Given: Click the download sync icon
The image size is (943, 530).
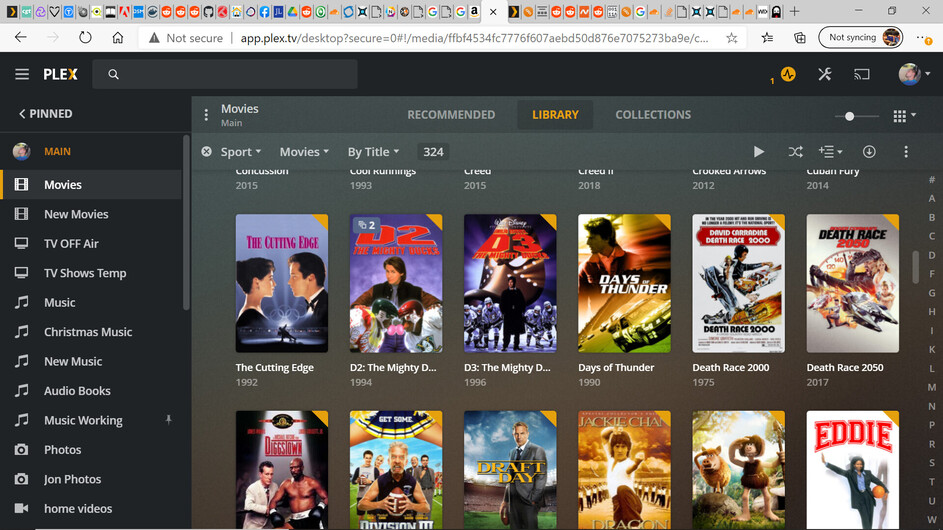Looking at the screenshot, I should 869,152.
